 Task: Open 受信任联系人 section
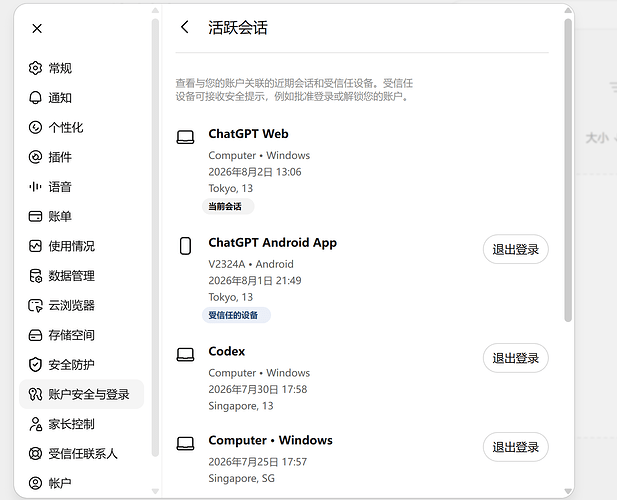(81, 454)
